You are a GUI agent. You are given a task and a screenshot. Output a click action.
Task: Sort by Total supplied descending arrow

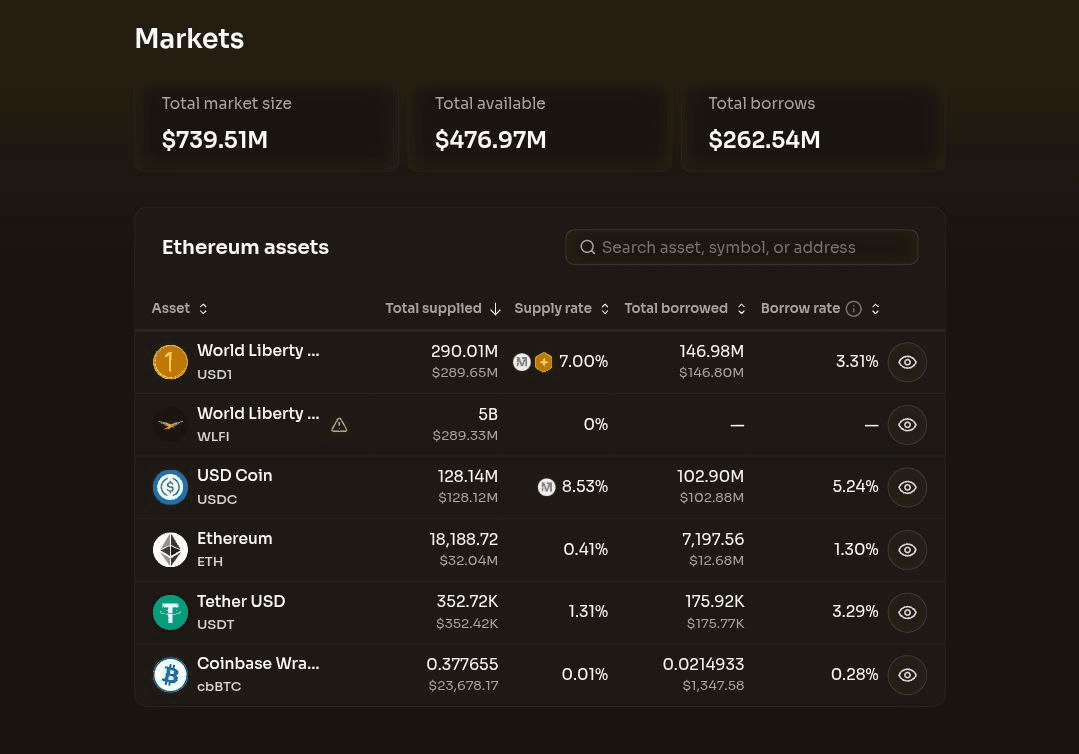pos(495,309)
